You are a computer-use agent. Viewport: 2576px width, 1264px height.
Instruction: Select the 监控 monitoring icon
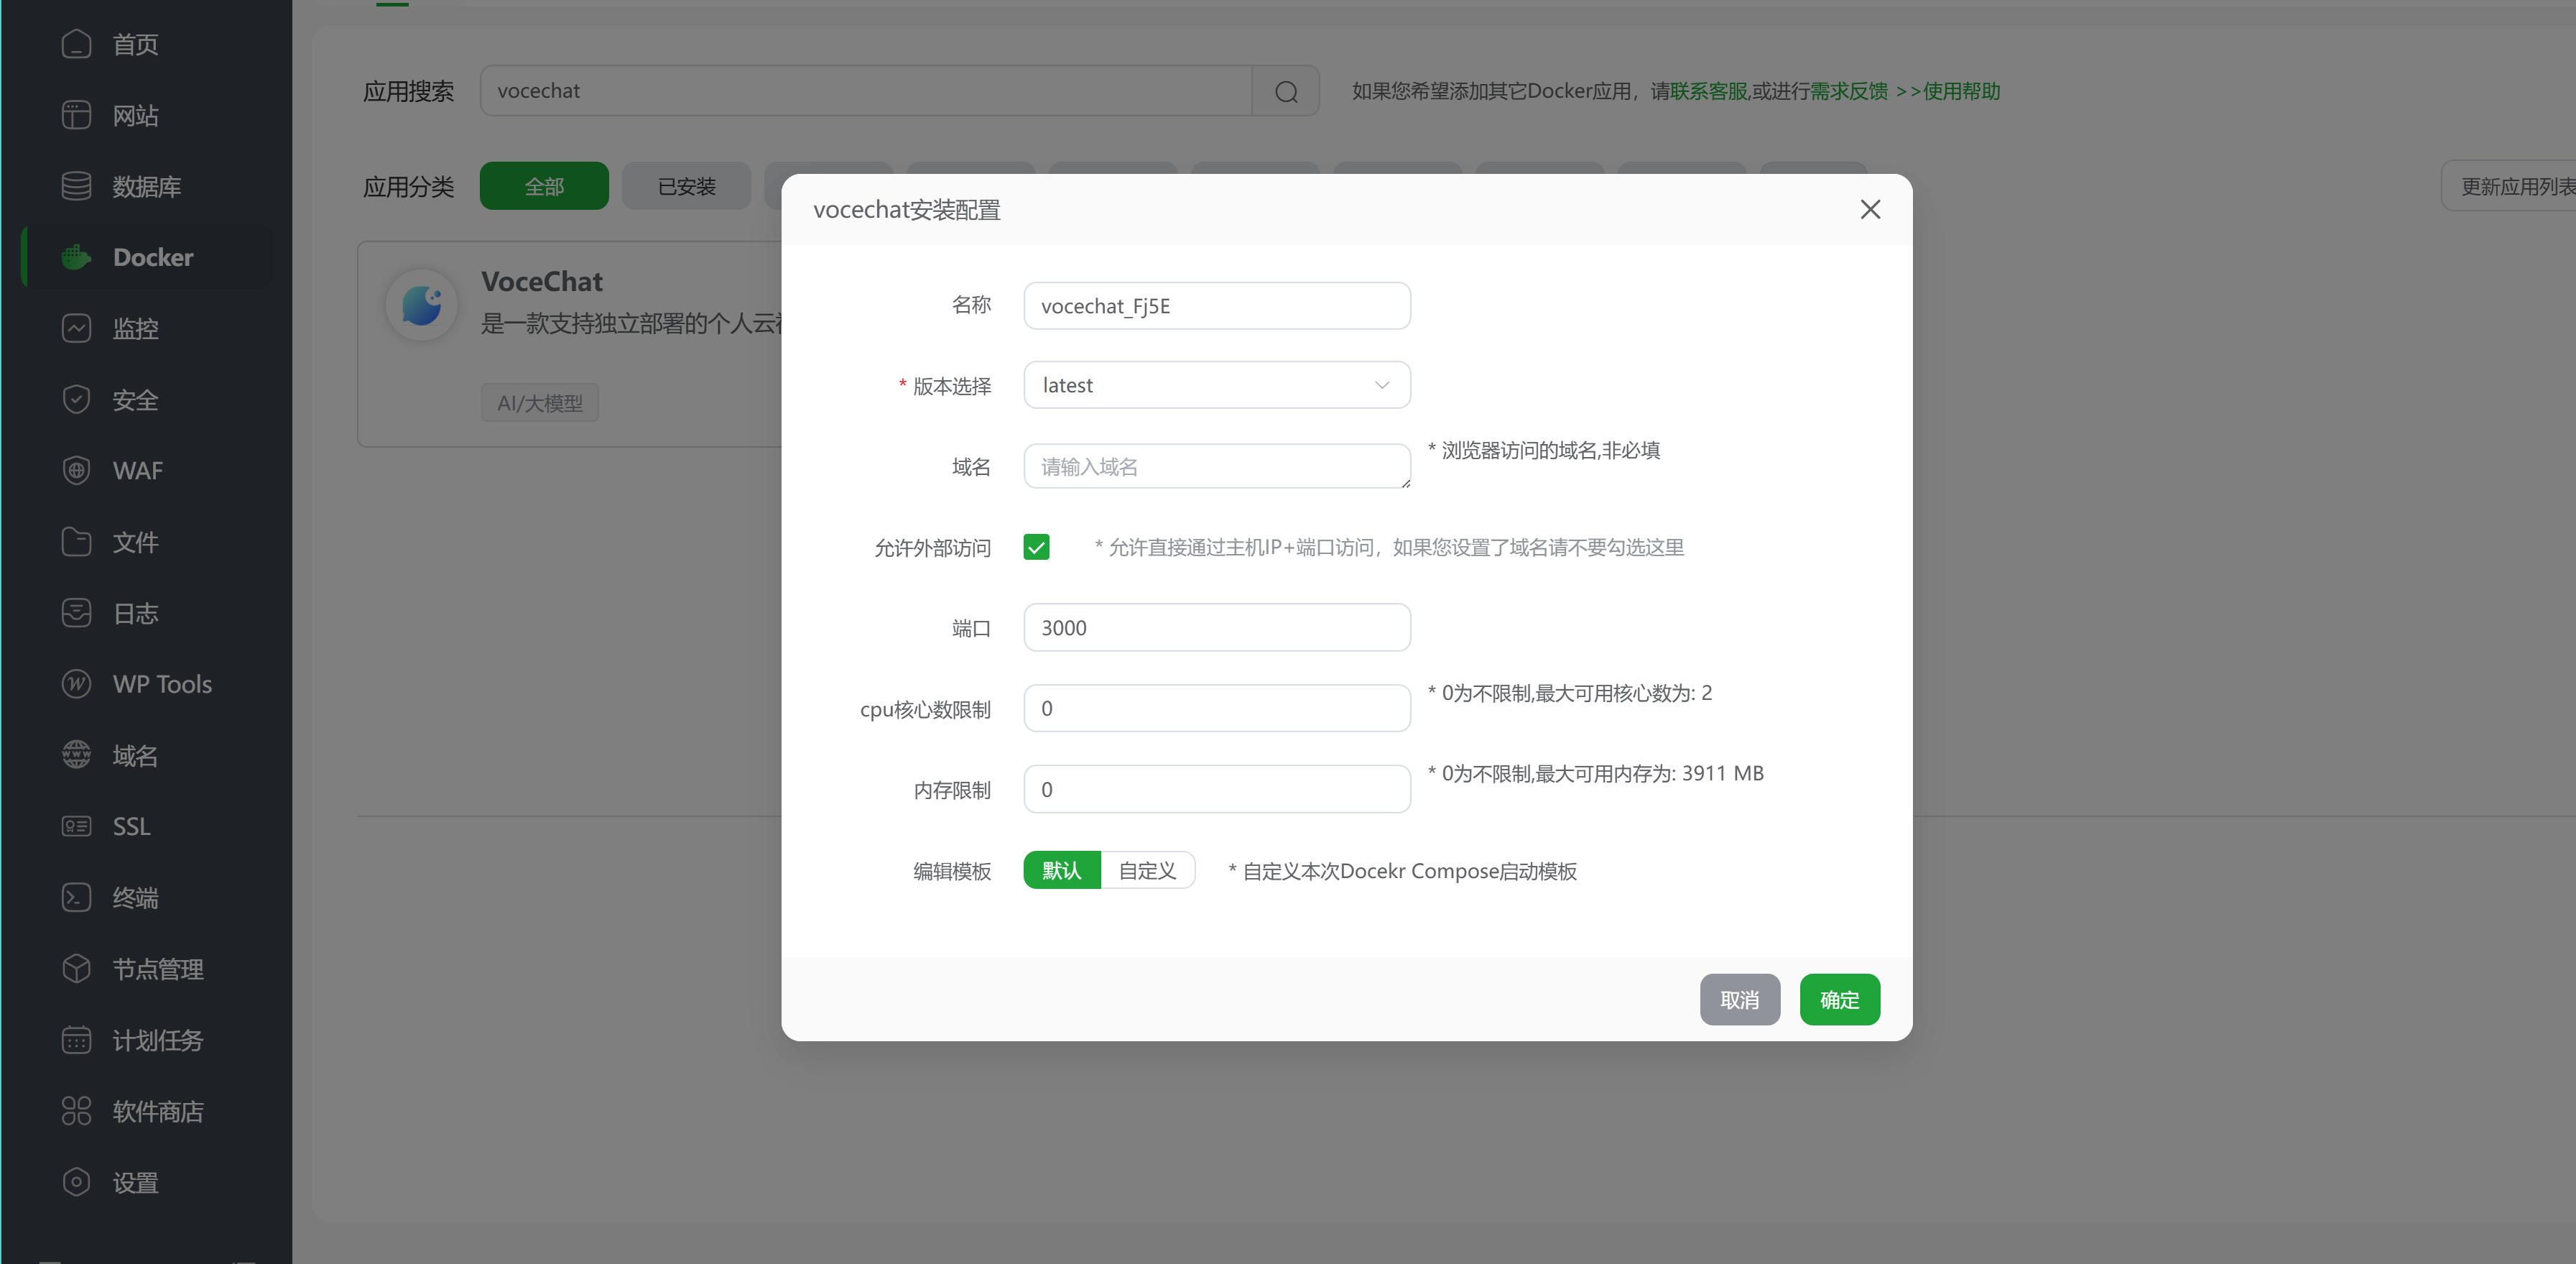click(x=76, y=328)
